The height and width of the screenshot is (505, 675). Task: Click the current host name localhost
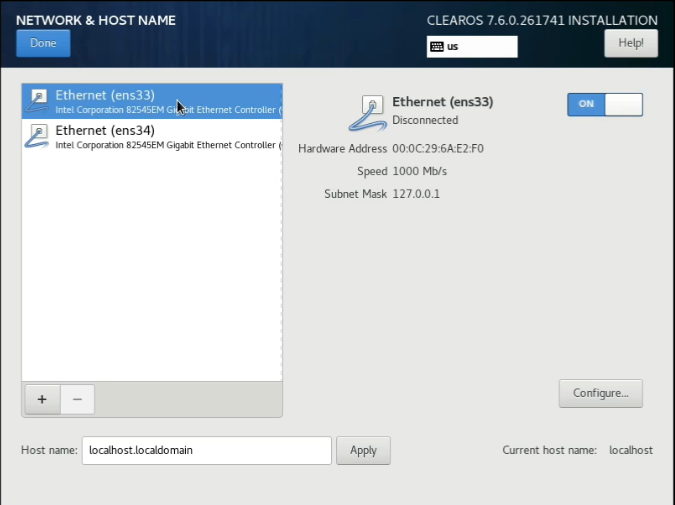(x=631, y=450)
